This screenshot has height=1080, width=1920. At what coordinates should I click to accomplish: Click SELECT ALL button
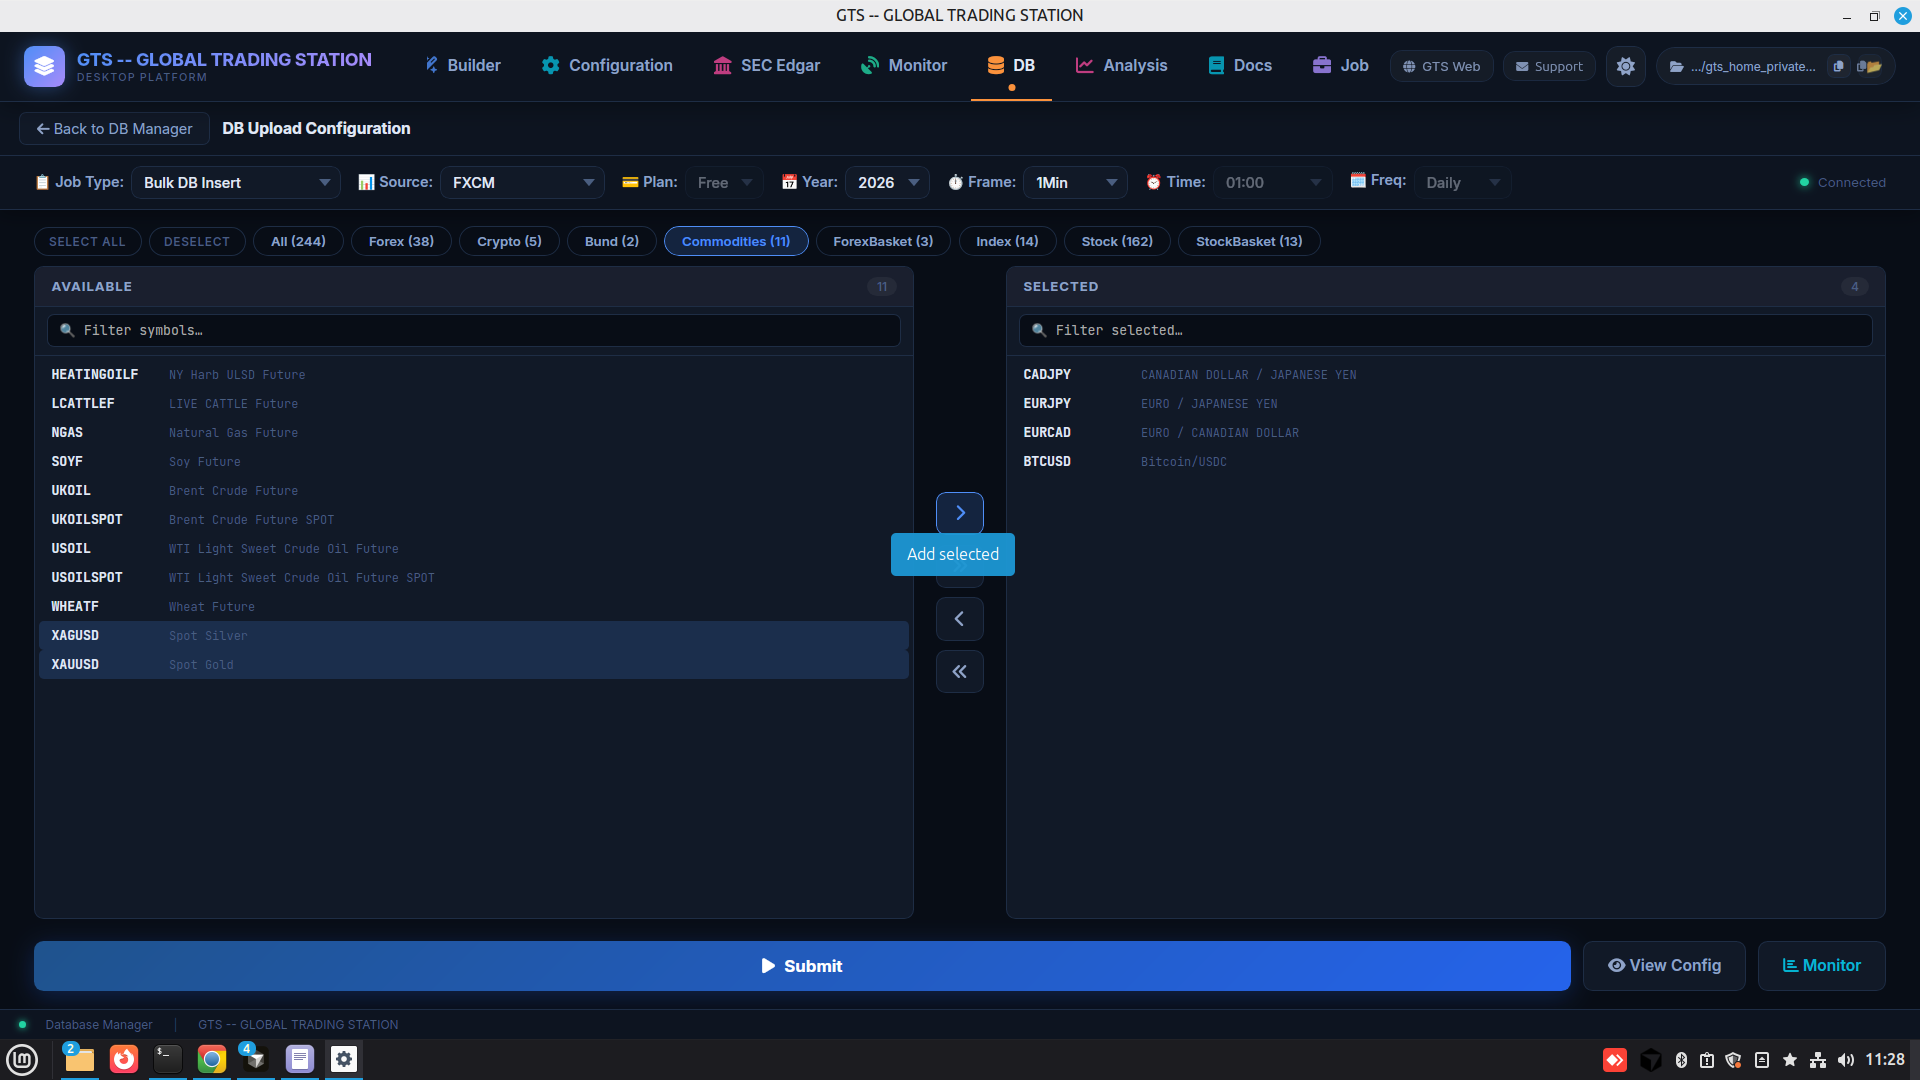[87, 241]
